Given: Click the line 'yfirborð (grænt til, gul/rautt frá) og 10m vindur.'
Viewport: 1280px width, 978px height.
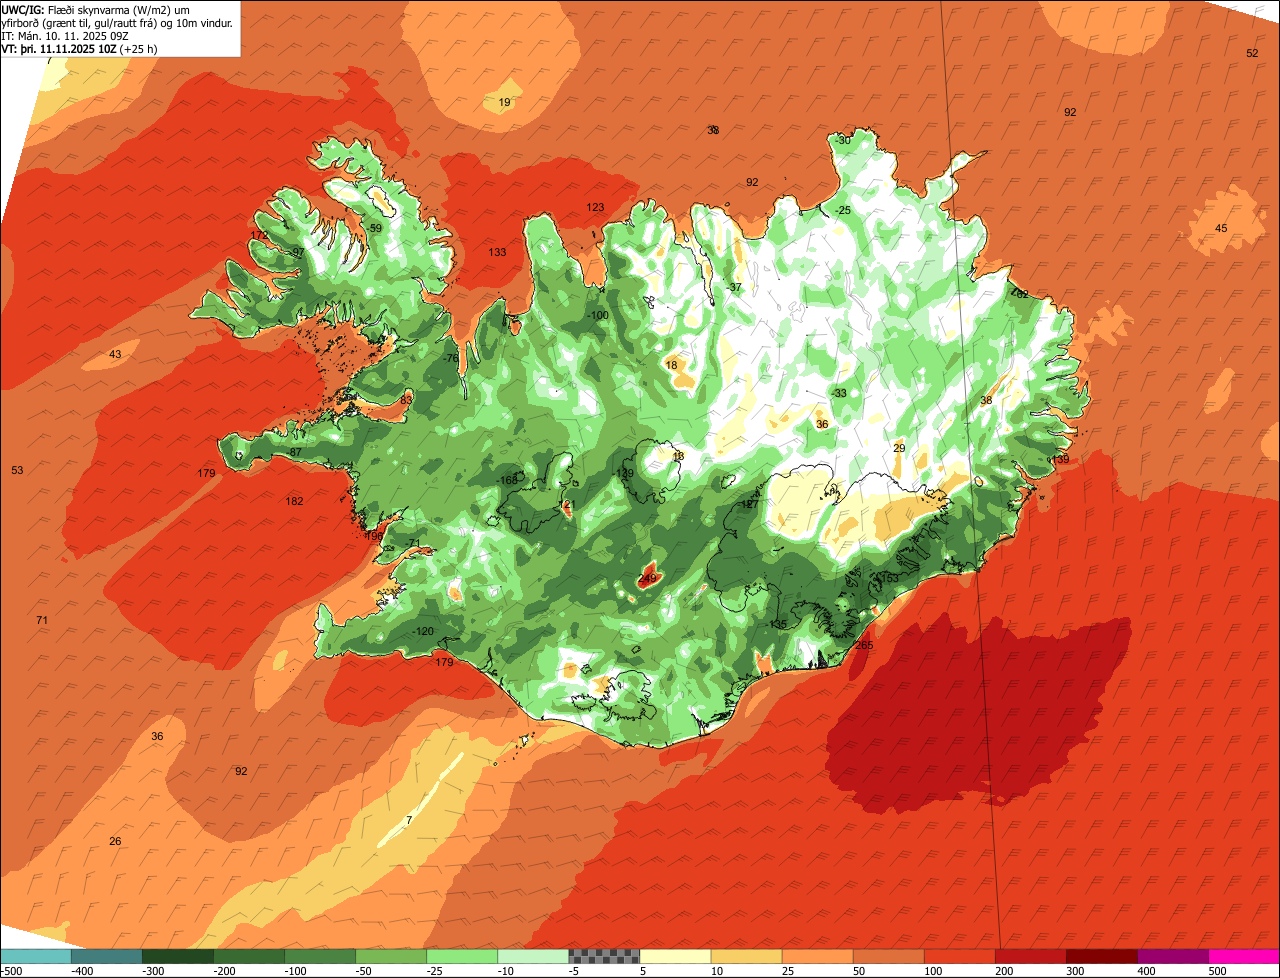Looking at the screenshot, I should tap(117, 22).
